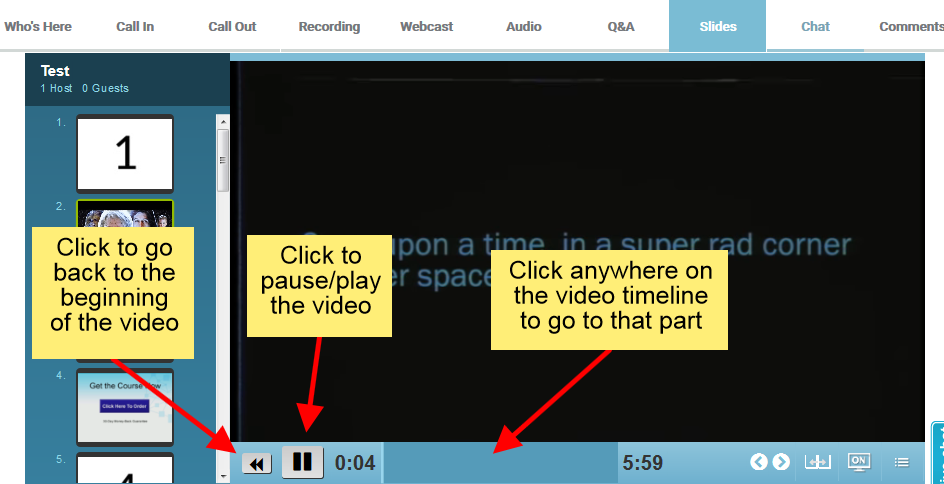Switch to the Call In tab
This screenshot has width=944, height=484.
click(135, 26)
